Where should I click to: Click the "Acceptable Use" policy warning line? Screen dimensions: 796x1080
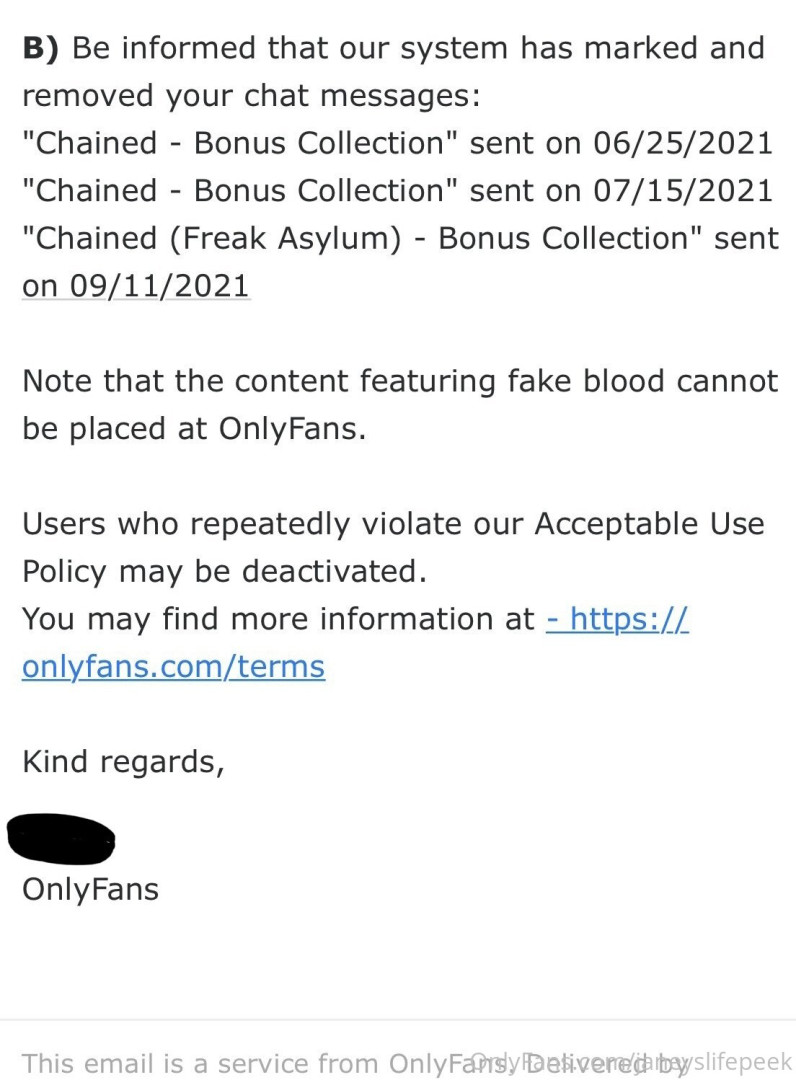tap(393, 524)
